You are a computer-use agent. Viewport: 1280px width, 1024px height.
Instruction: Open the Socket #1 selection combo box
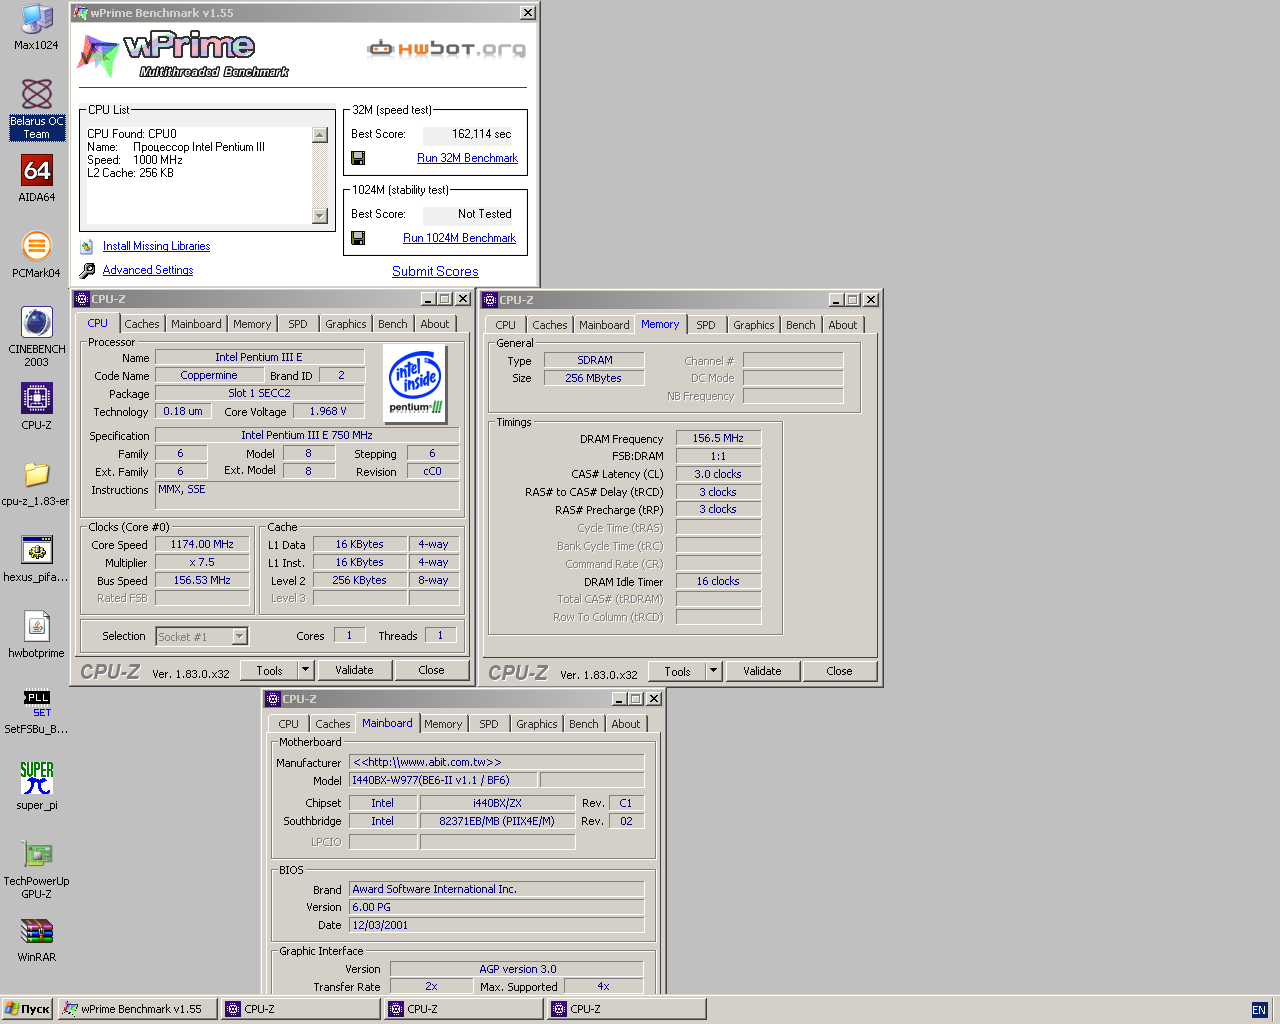pos(202,636)
